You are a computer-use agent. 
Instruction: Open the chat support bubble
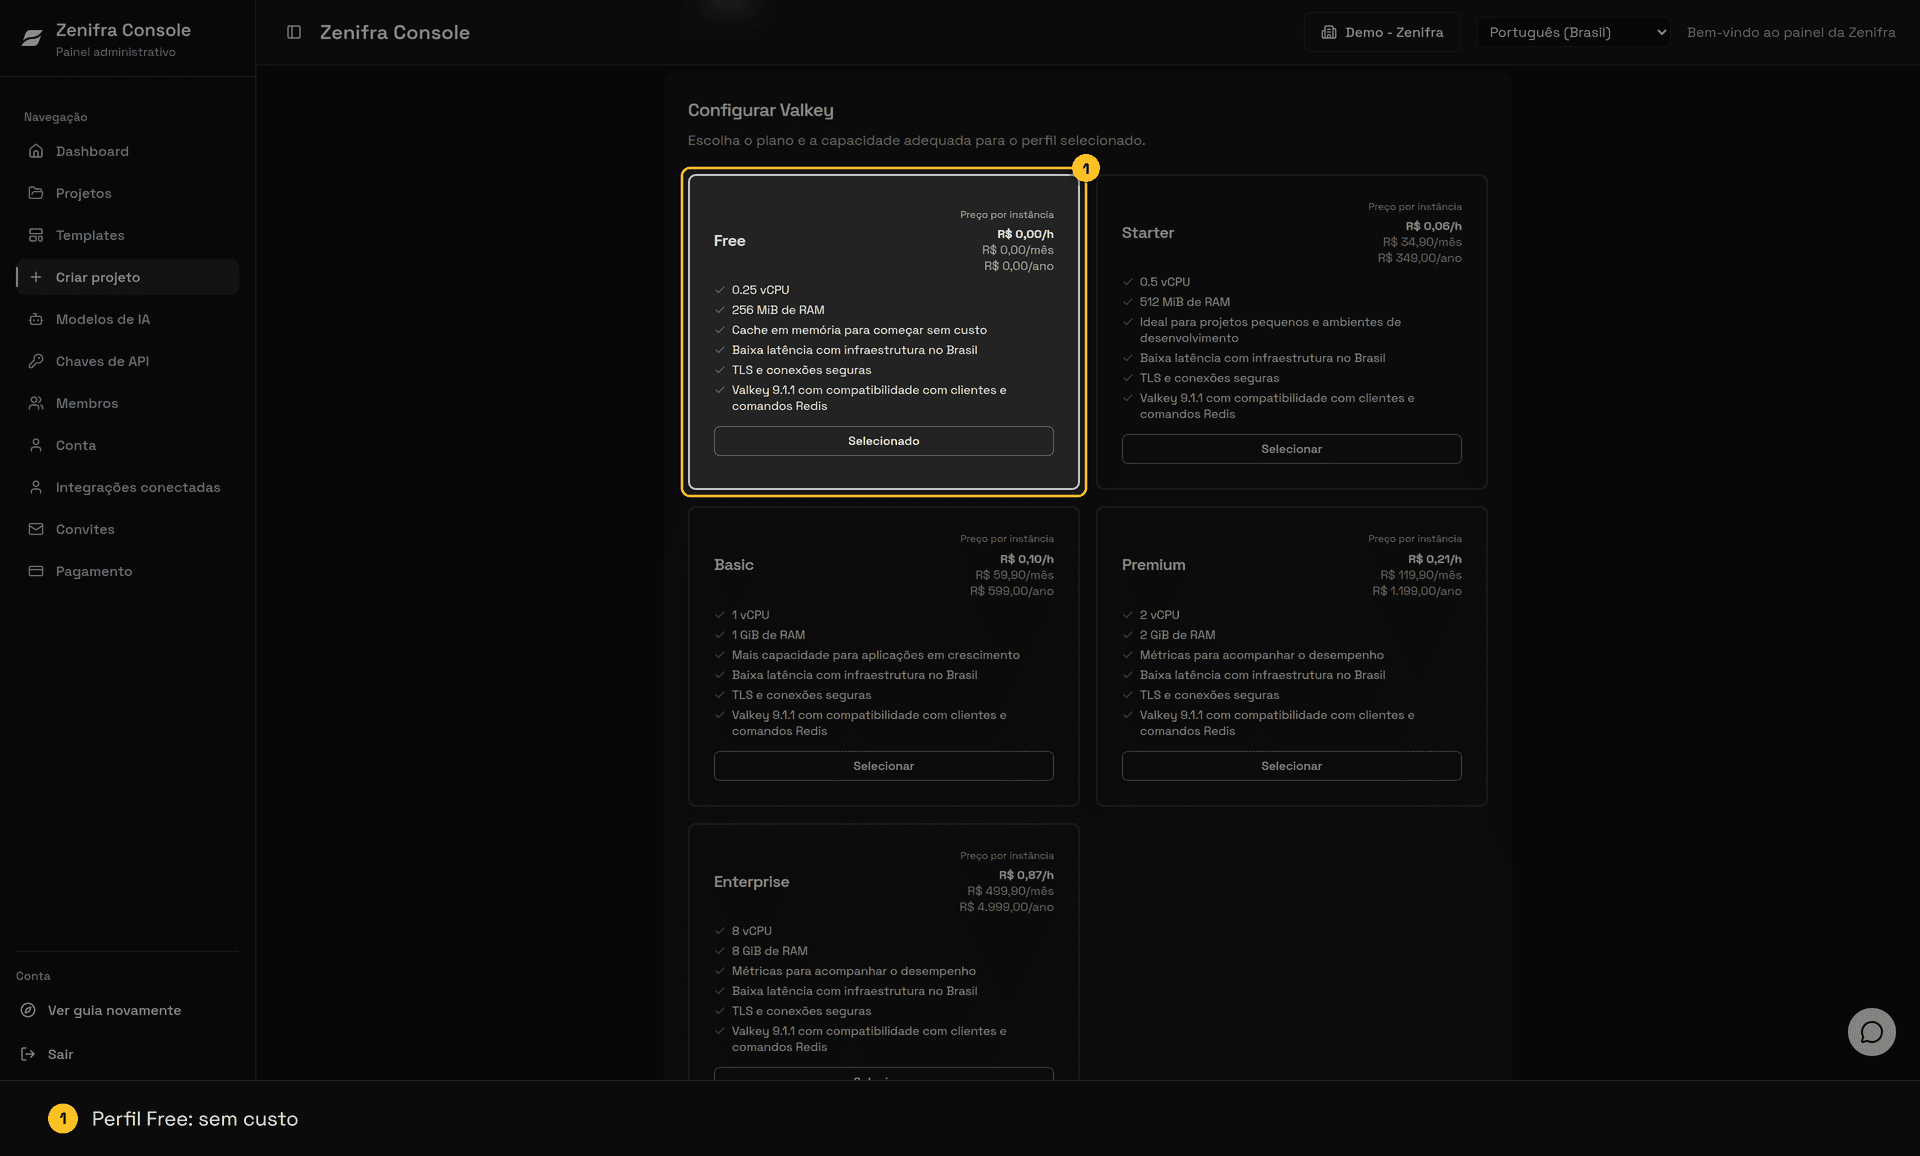point(1871,1032)
